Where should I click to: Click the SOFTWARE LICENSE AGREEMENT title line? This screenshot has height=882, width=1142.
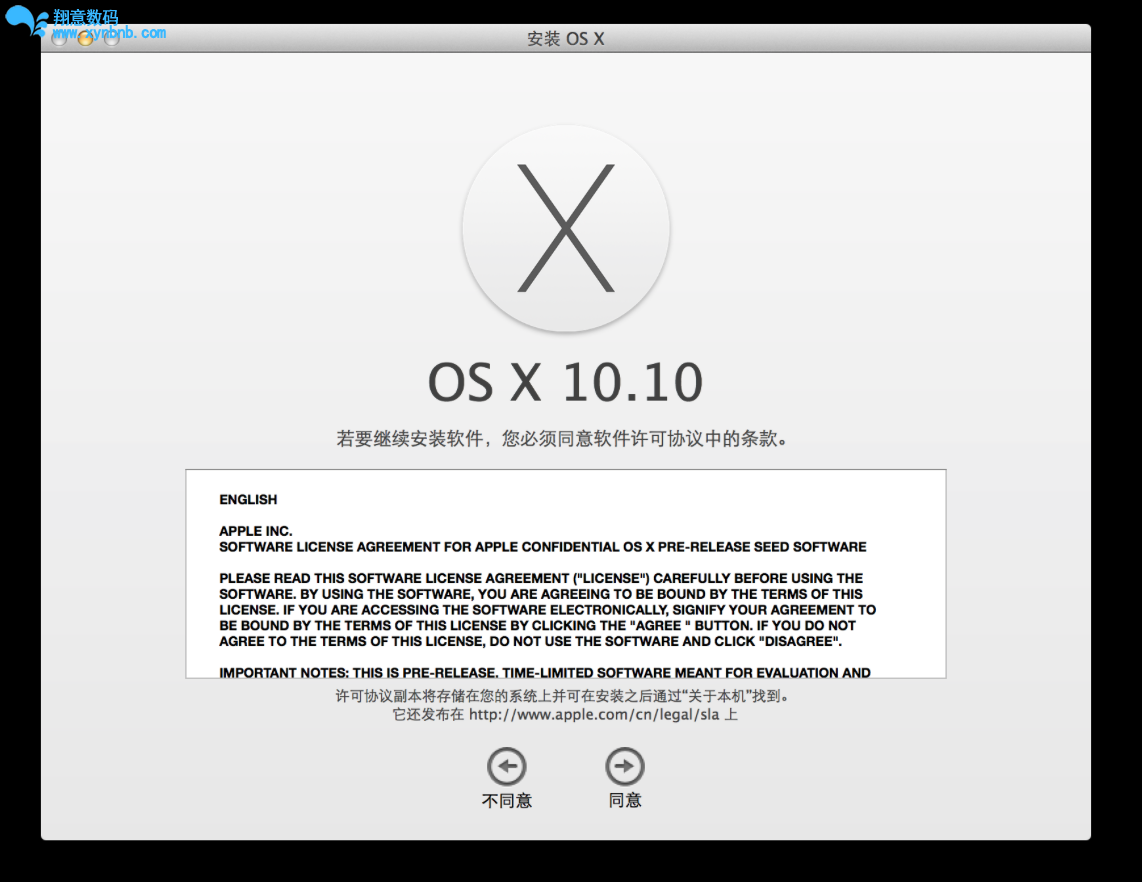[543, 547]
